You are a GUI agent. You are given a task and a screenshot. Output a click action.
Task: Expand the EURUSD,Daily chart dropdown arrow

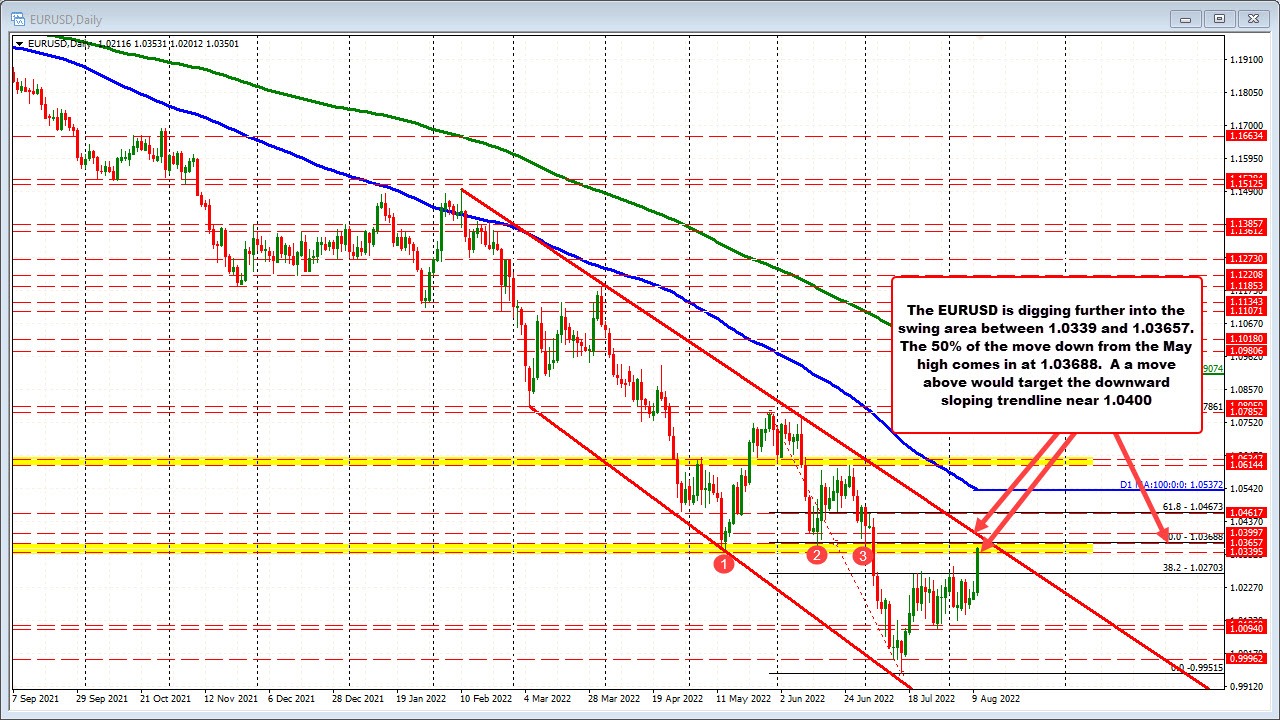point(20,44)
